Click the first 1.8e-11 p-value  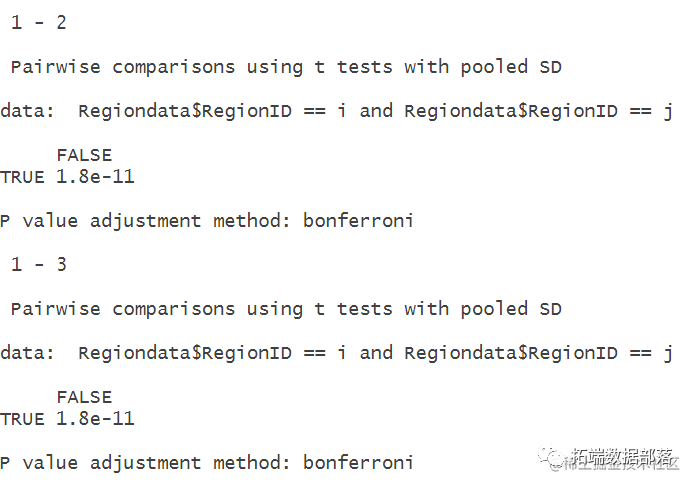pos(95,177)
